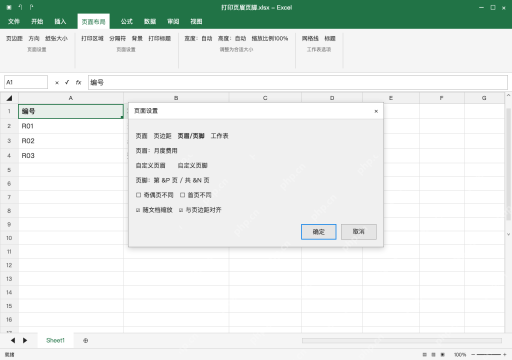Close the 页面设置 dialog with X
The width and height of the screenshot is (512, 360).
(x=376, y=111)
